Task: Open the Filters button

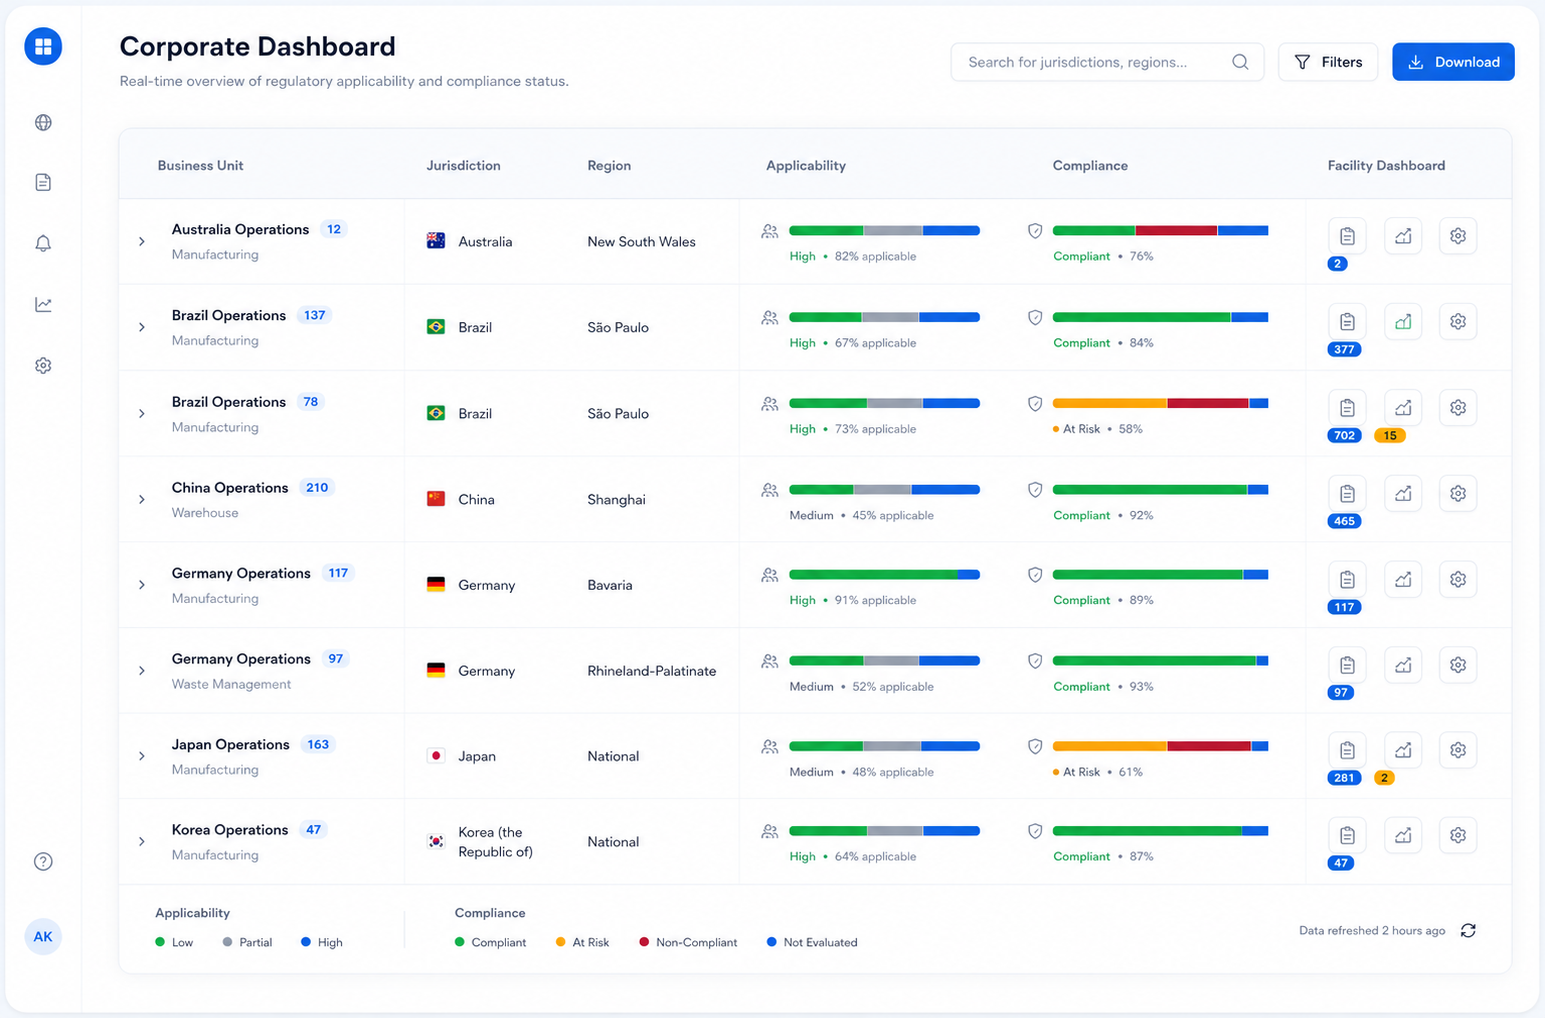Action: coord(1328,62)
